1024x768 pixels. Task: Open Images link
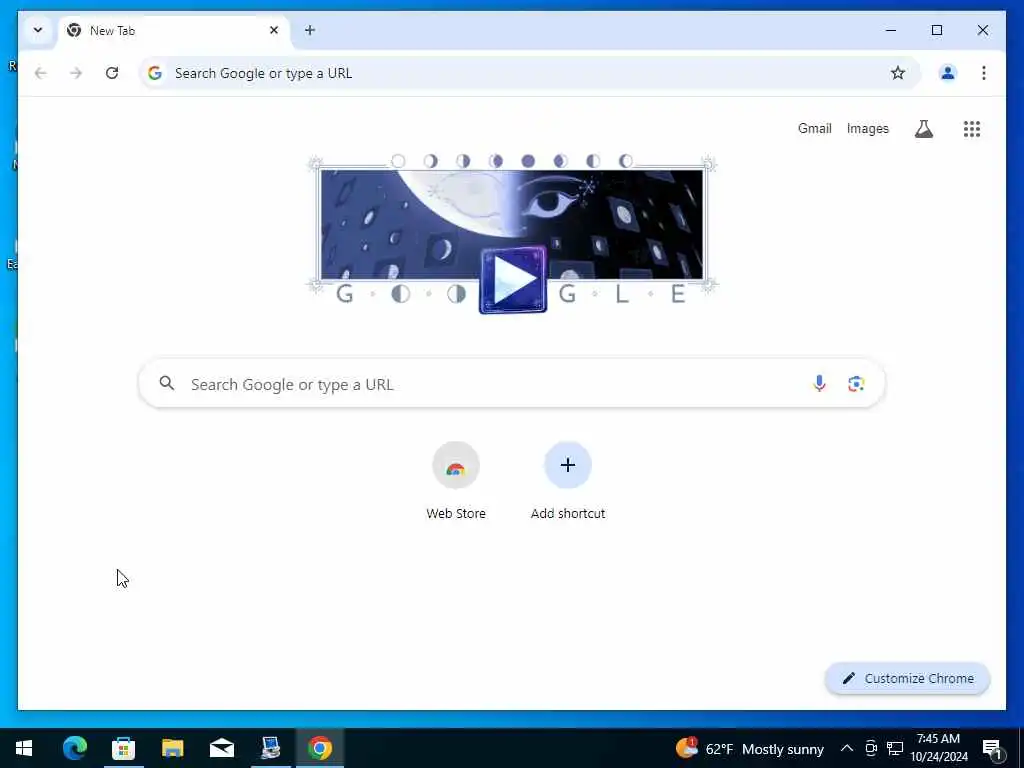[x=867, y=129]
